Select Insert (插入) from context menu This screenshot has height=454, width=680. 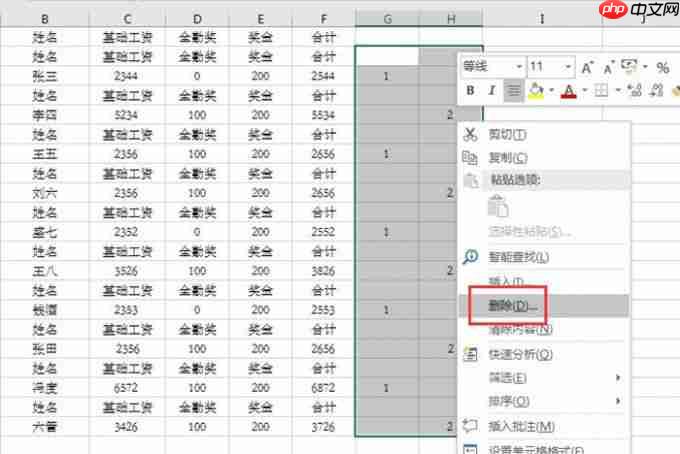point(545,281)
